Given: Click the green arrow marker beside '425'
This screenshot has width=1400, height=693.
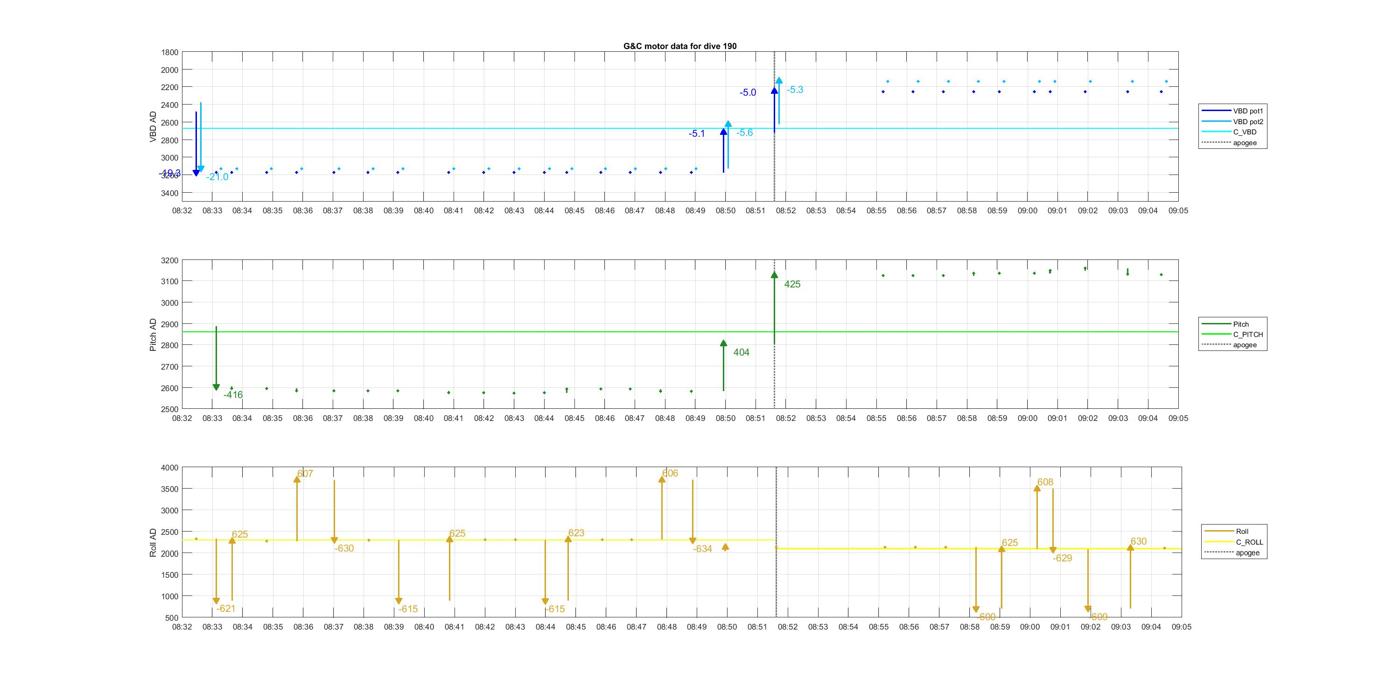Looking at the screenshot, I should [x=774, y=275].
